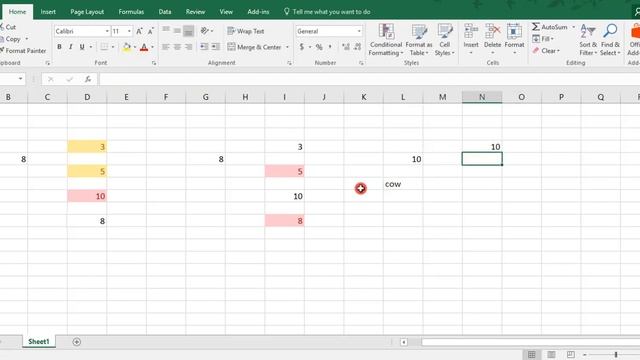Align text left
The width and height of the screenshot is (640, 360).
pos(166,47)
